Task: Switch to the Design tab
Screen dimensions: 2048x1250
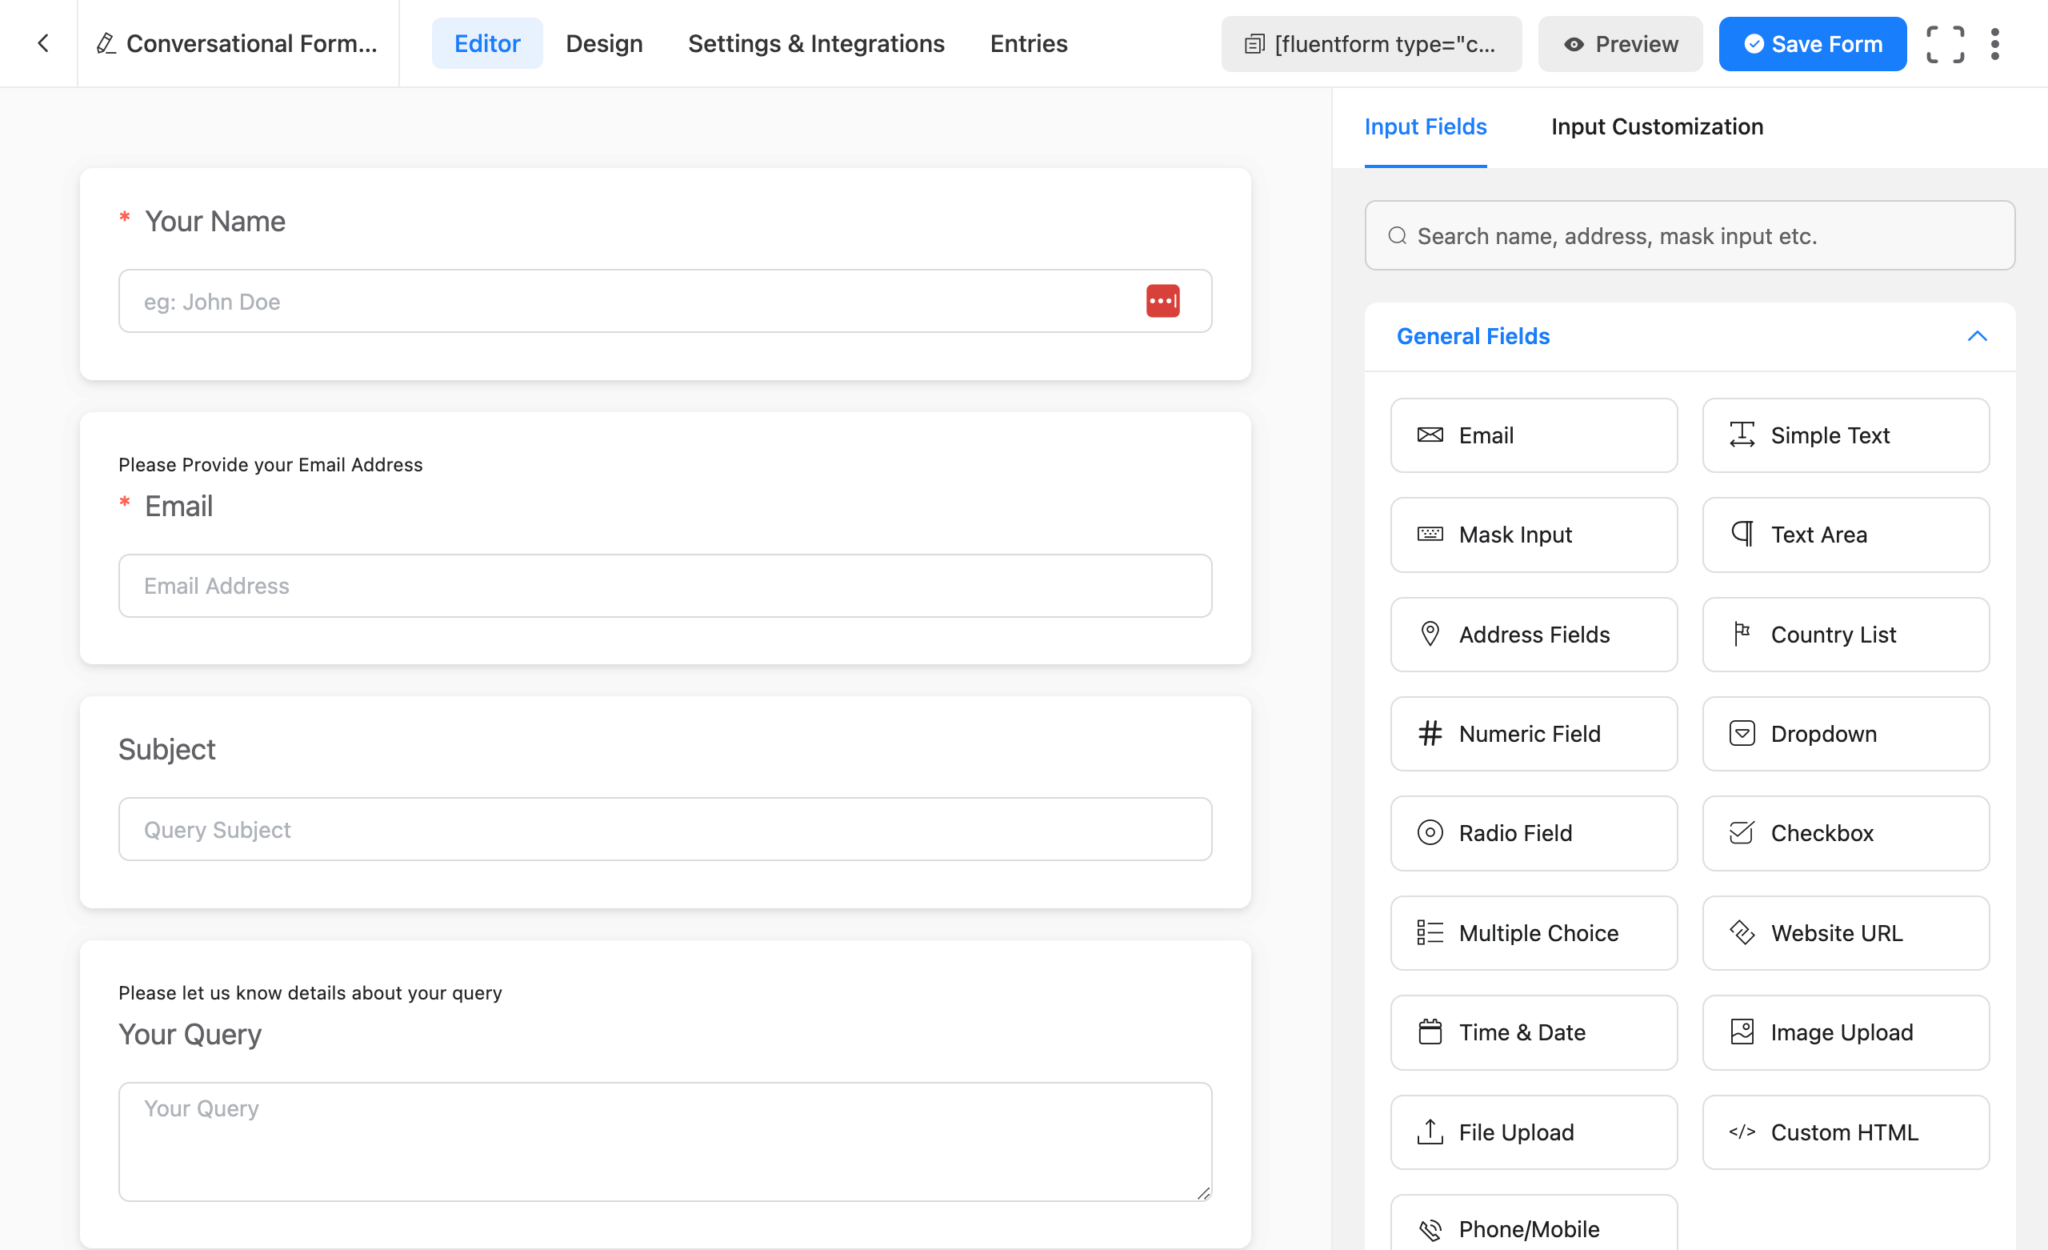Action: [x=604, y=43]
